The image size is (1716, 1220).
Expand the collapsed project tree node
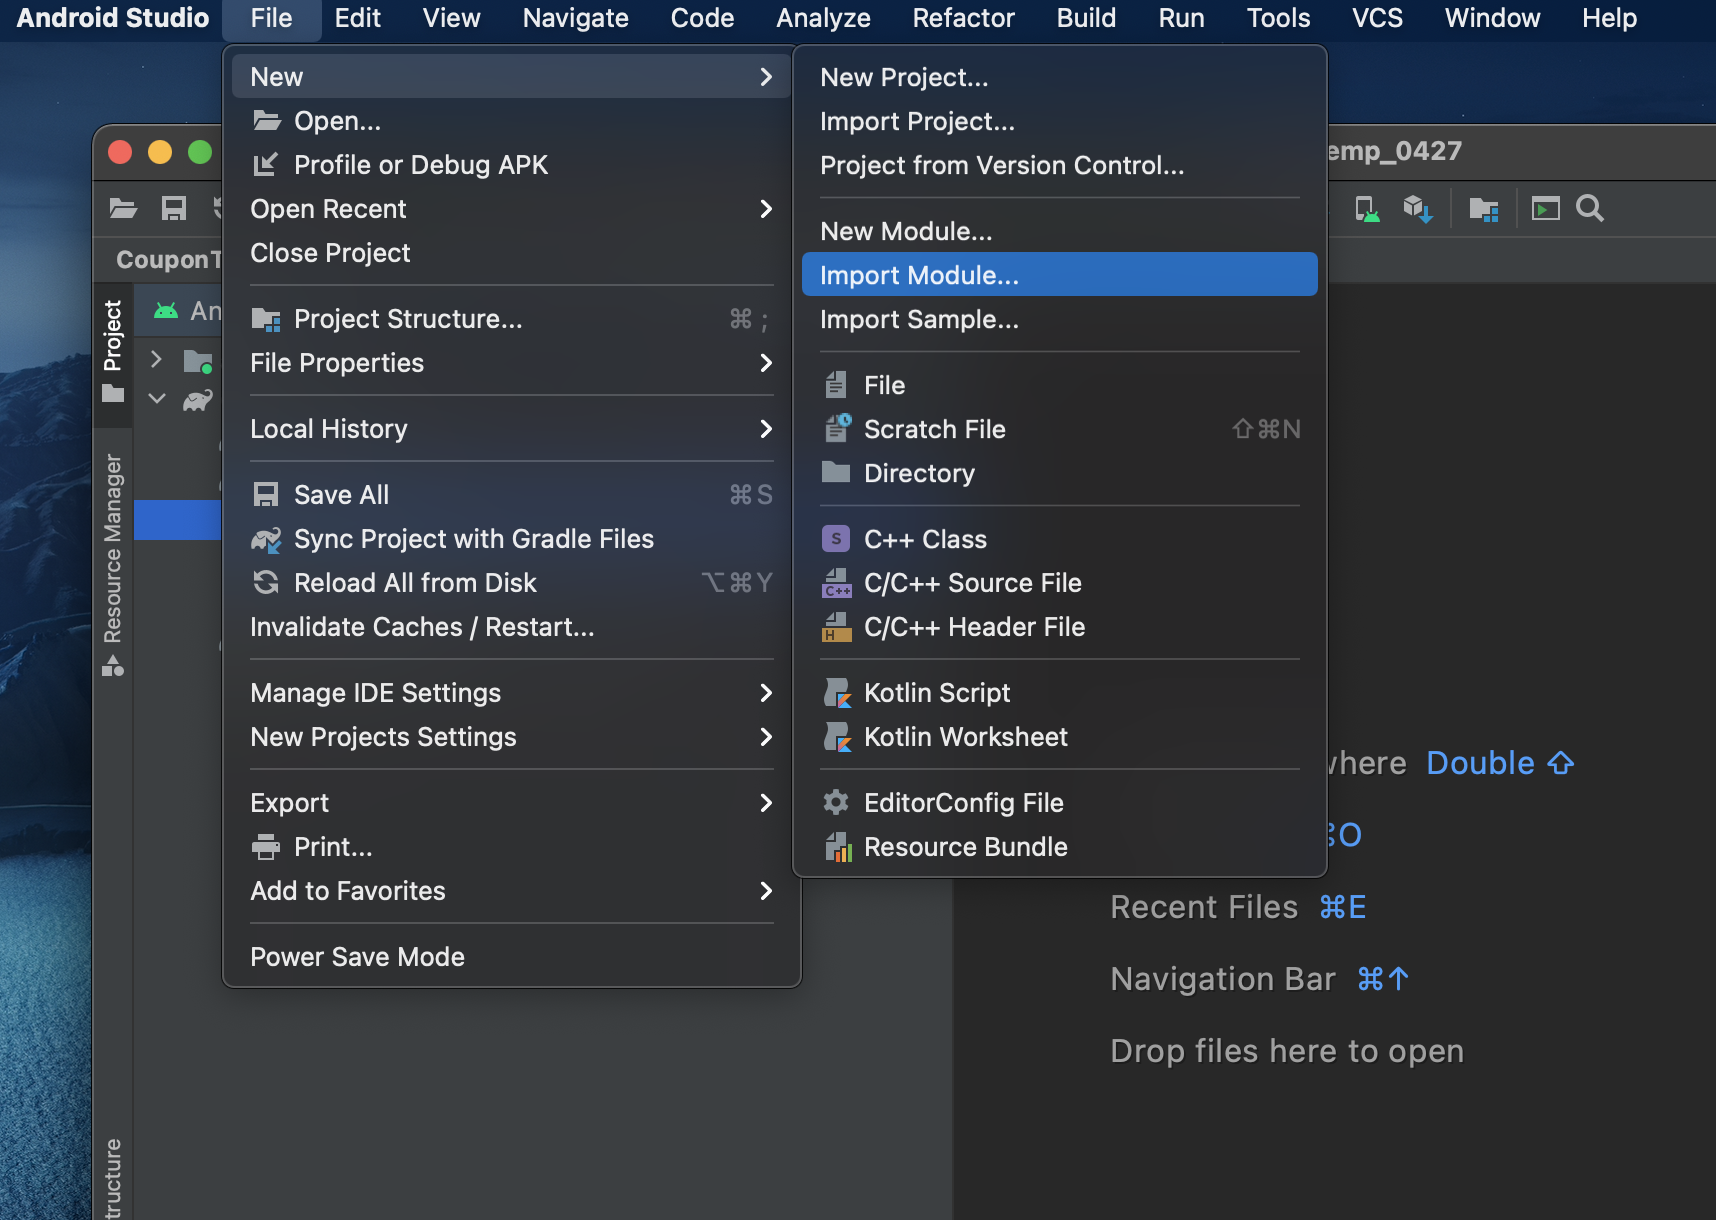point(156,359)
